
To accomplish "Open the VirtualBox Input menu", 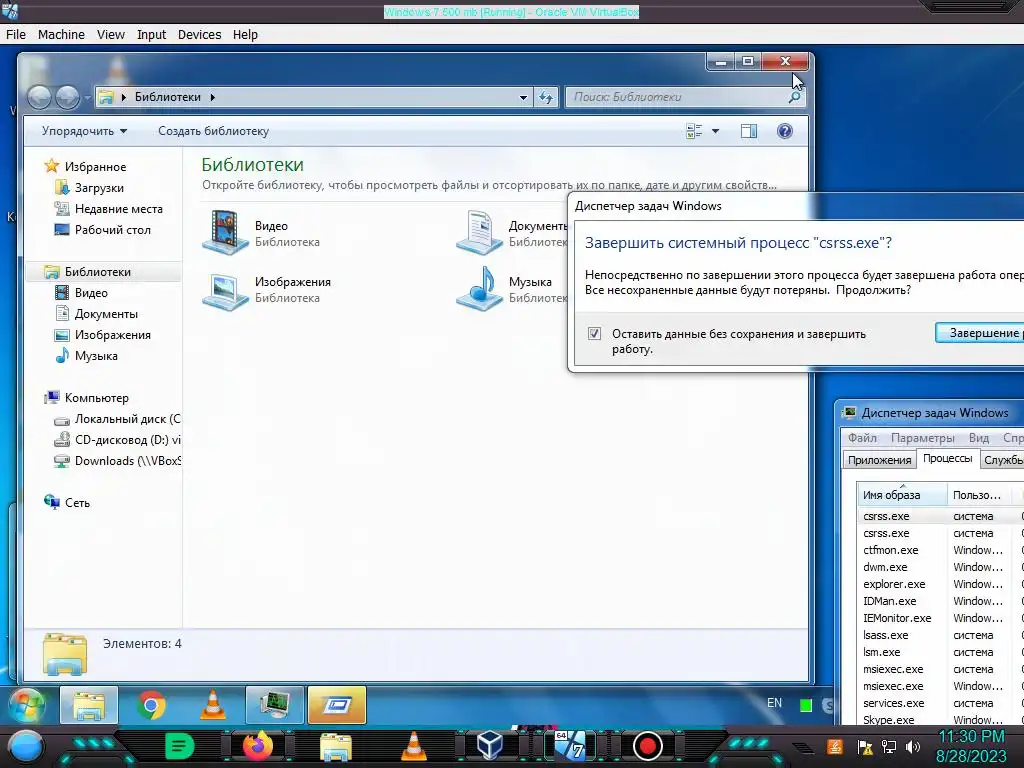I will (152, 35).
